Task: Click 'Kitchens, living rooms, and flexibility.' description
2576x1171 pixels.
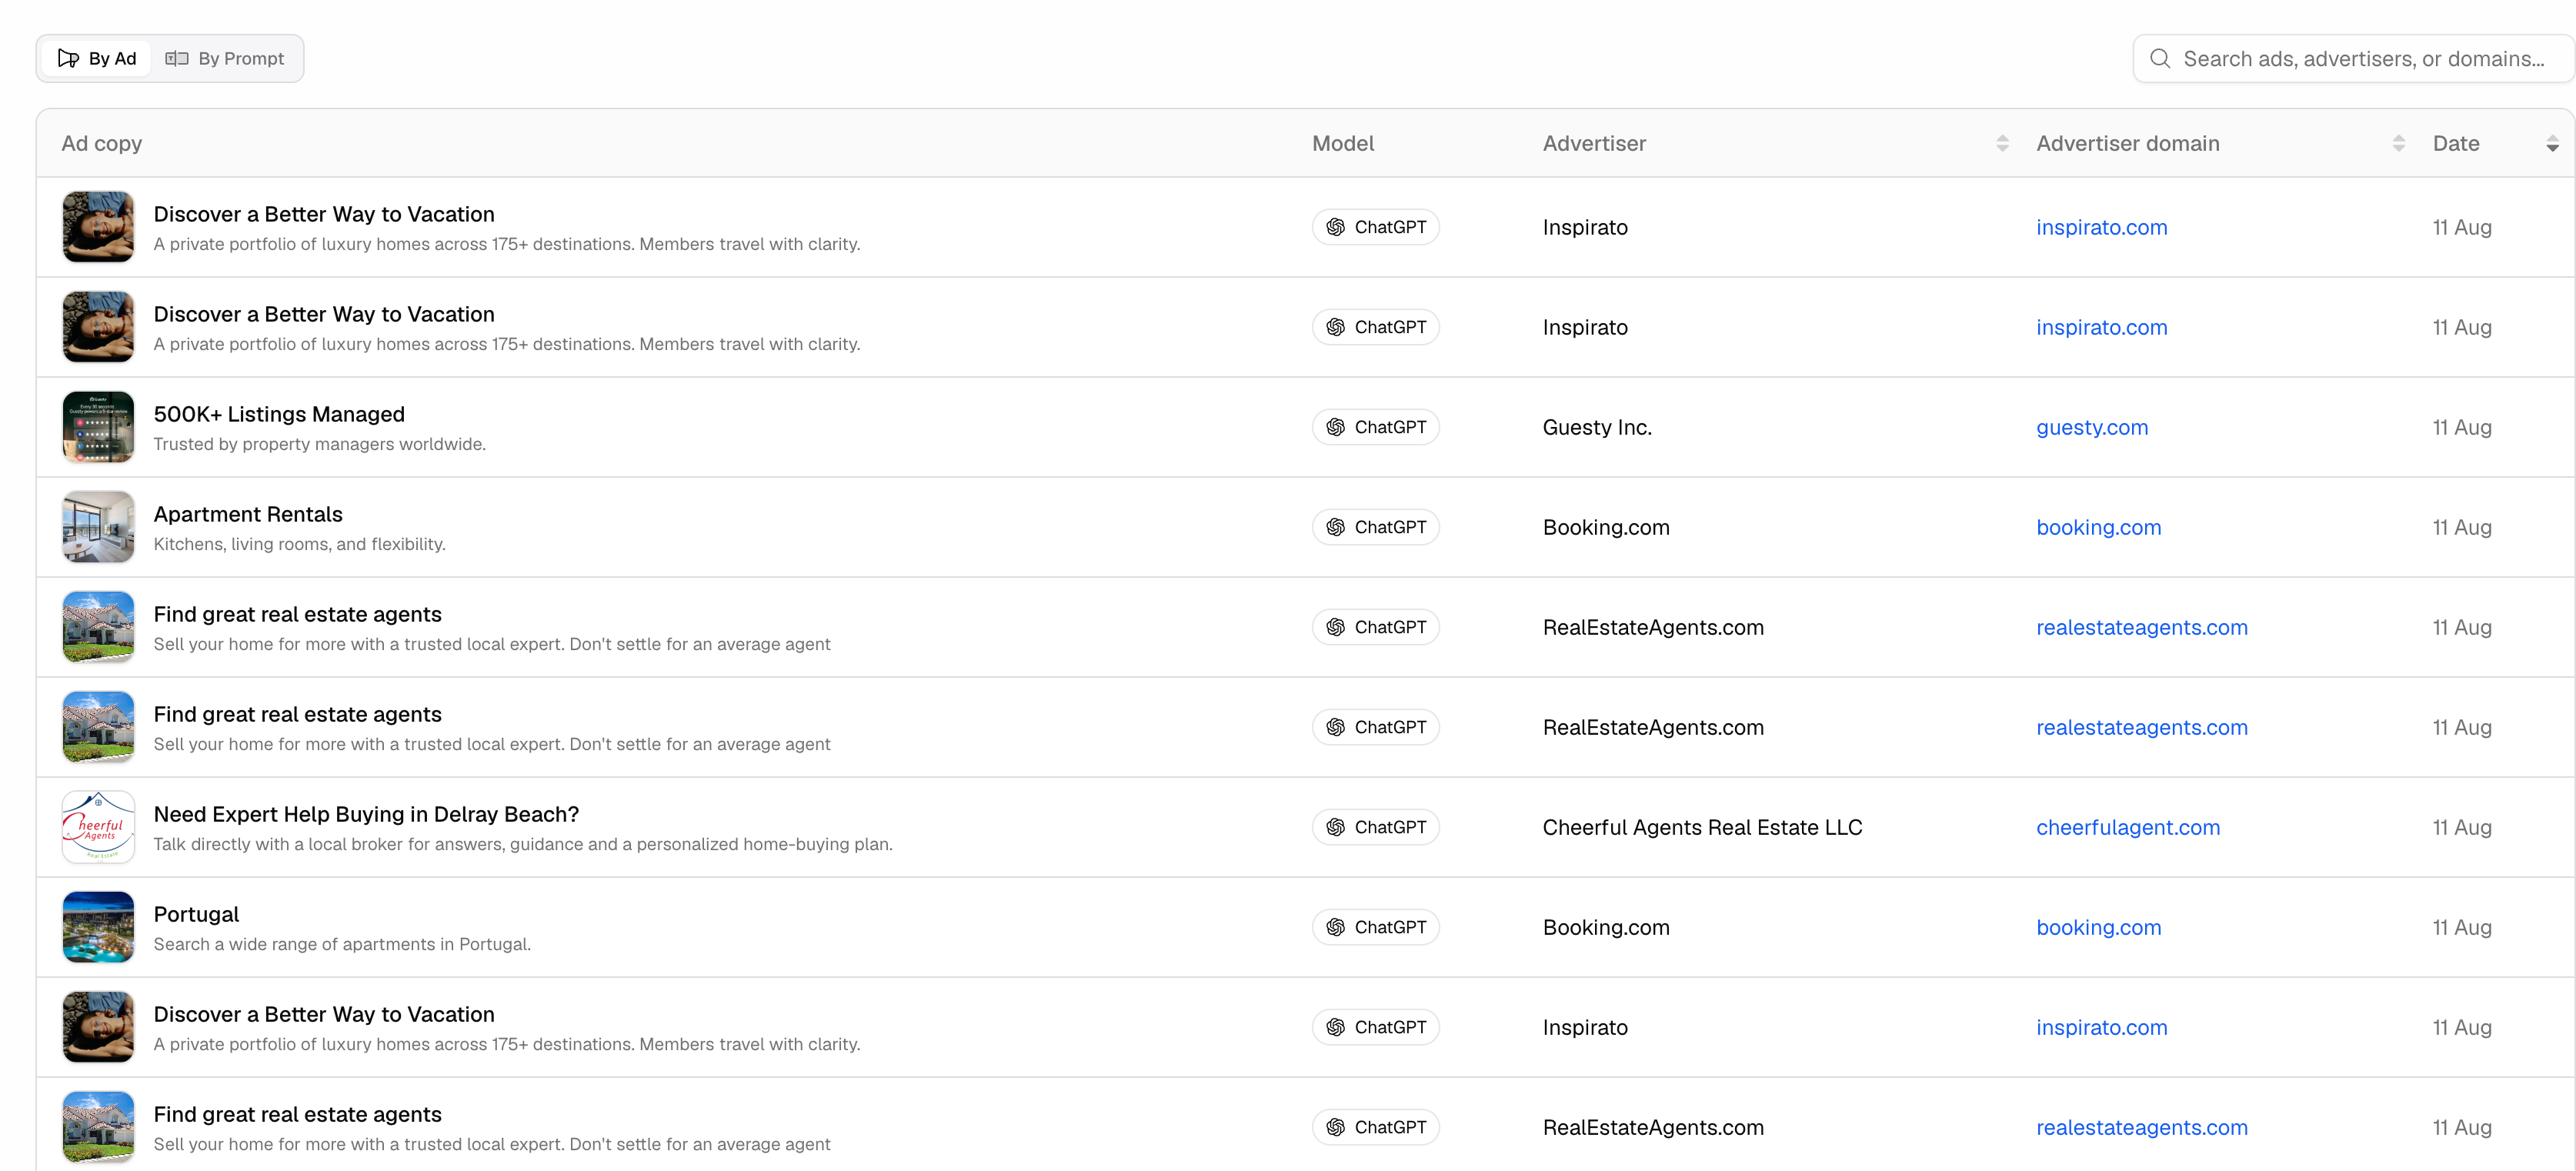Action: click(300, 544)
